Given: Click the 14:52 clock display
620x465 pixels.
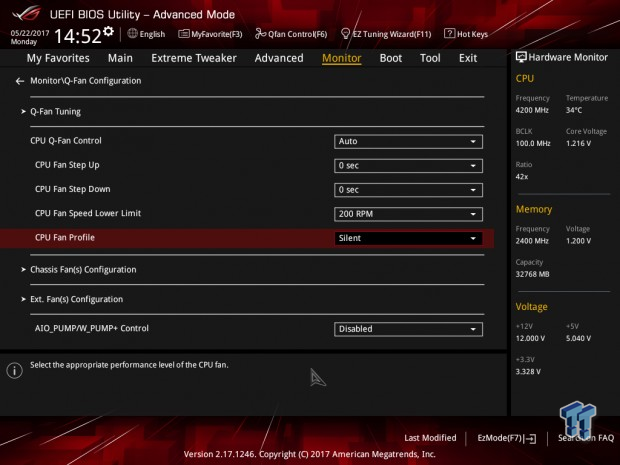Looking at the screenshot, I should point(78,36).
